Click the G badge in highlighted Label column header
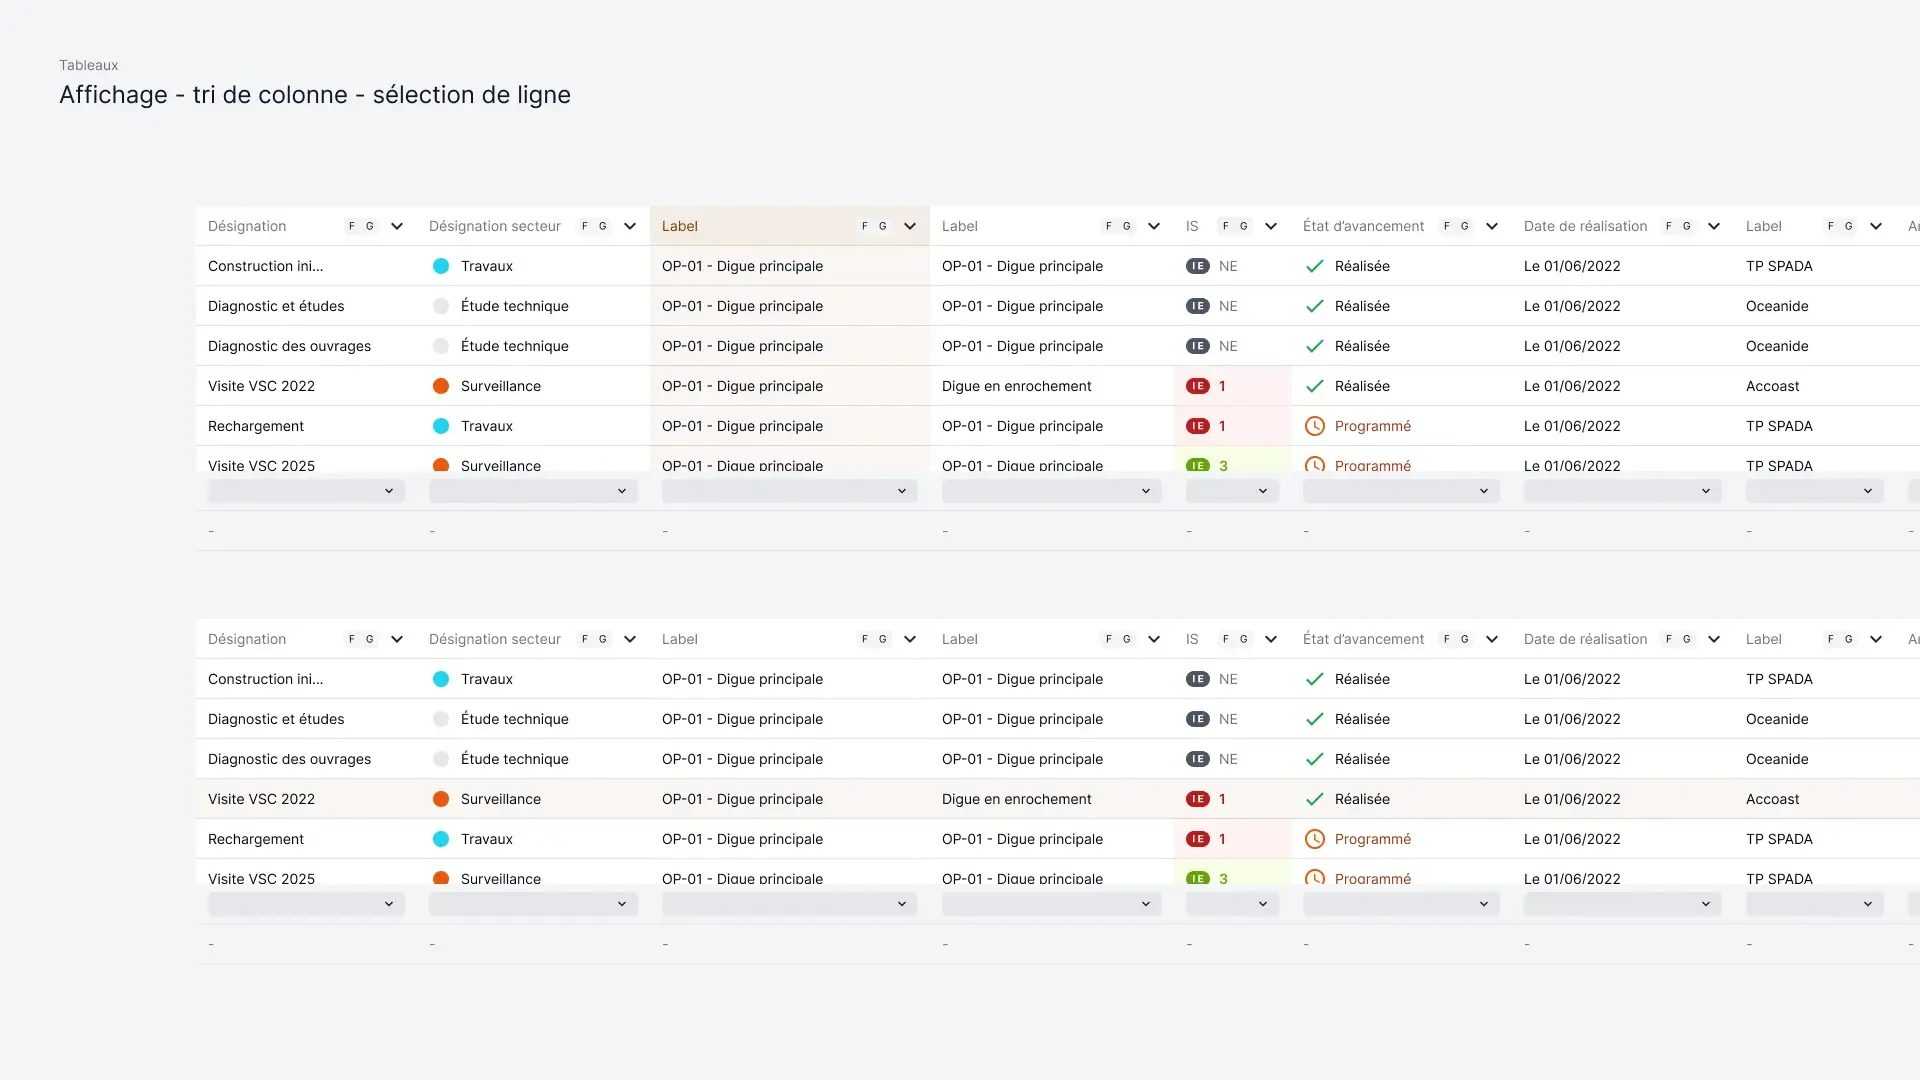 click(x=882, y=226)
